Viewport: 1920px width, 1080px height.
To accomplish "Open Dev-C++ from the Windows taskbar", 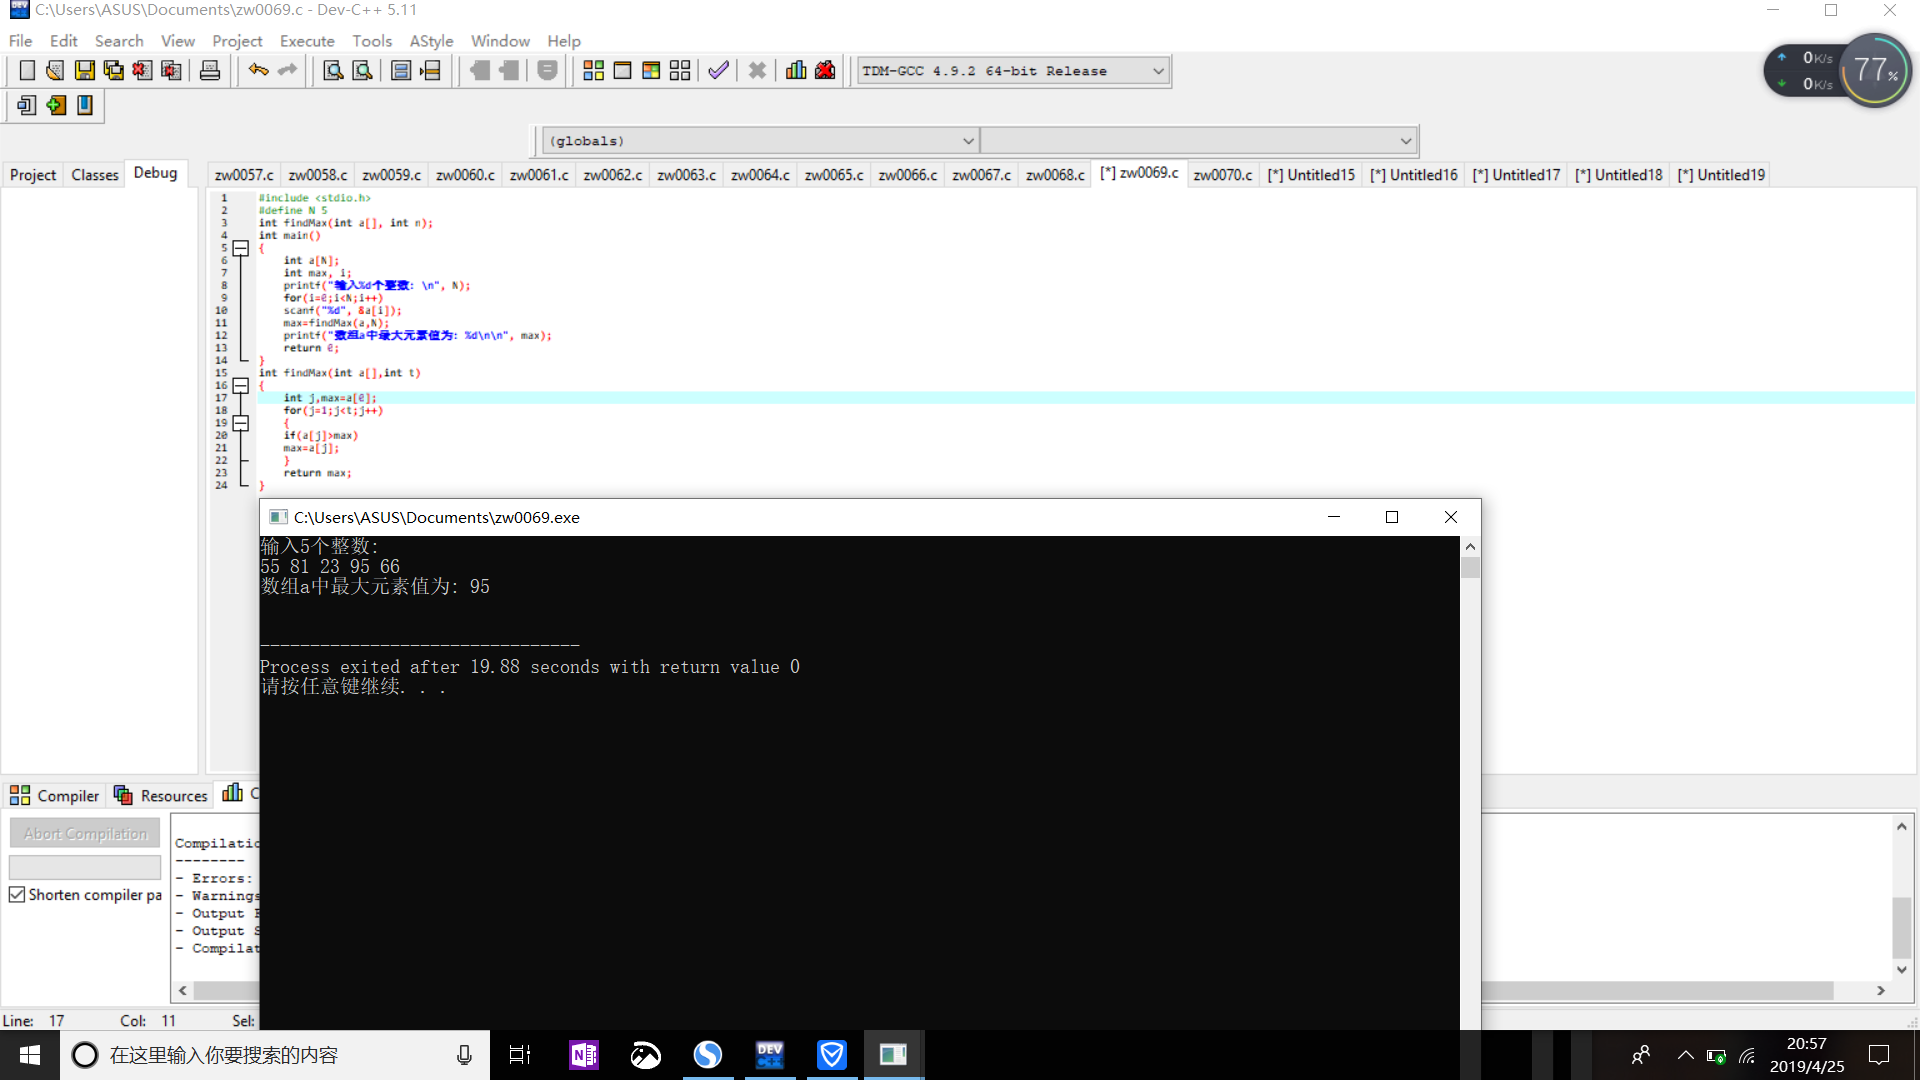I will coord(770,1055).
